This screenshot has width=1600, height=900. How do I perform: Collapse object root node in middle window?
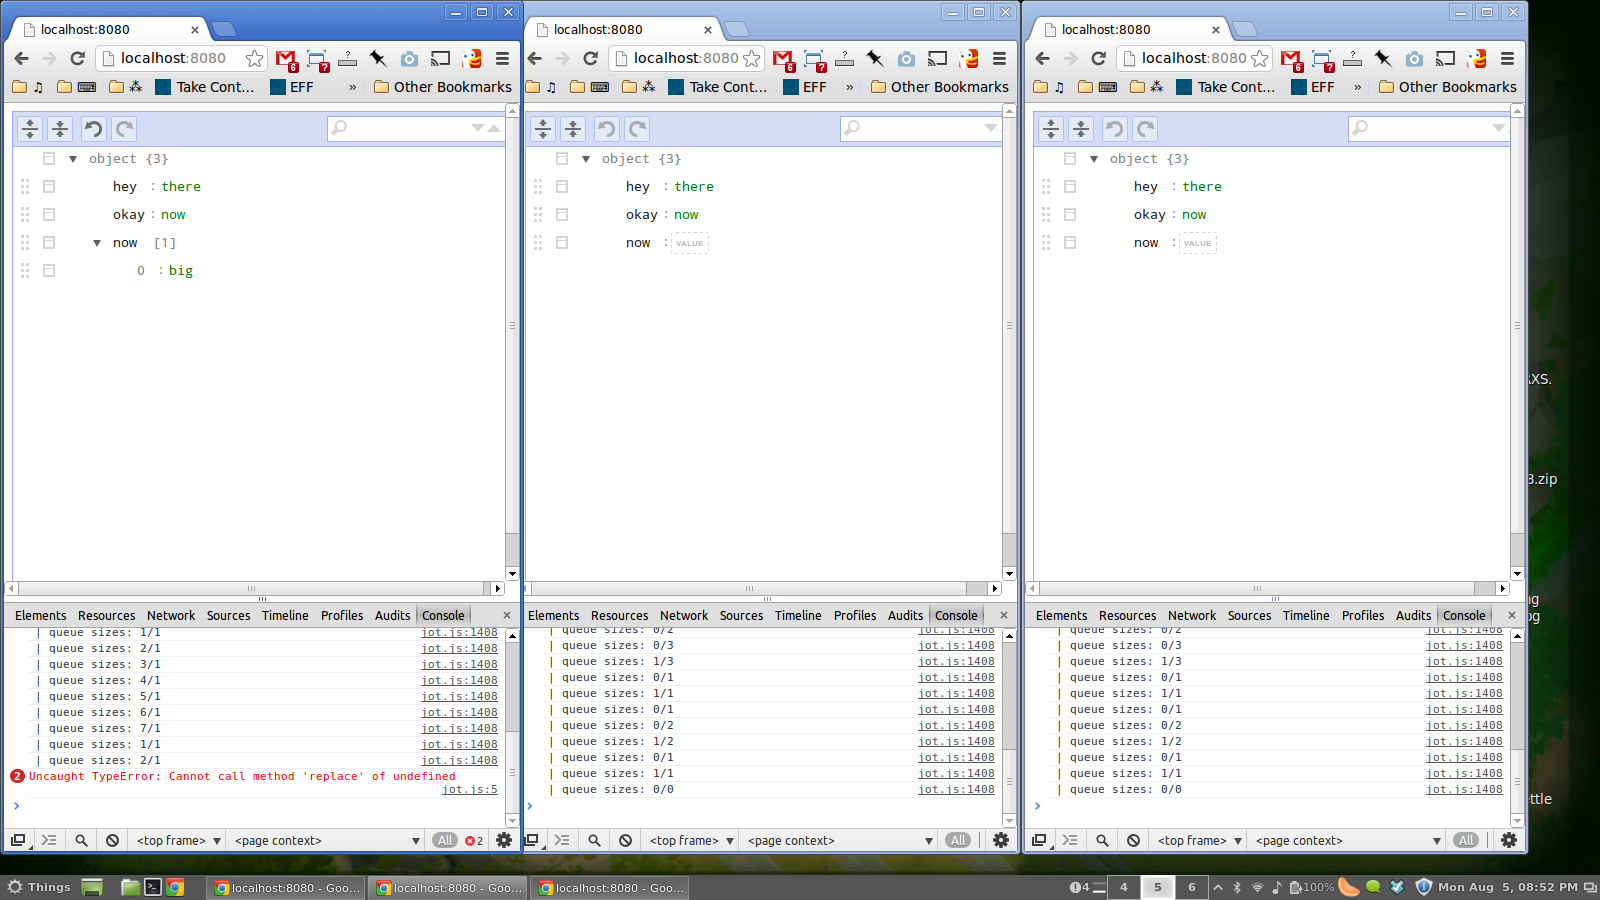click(586, 159)
